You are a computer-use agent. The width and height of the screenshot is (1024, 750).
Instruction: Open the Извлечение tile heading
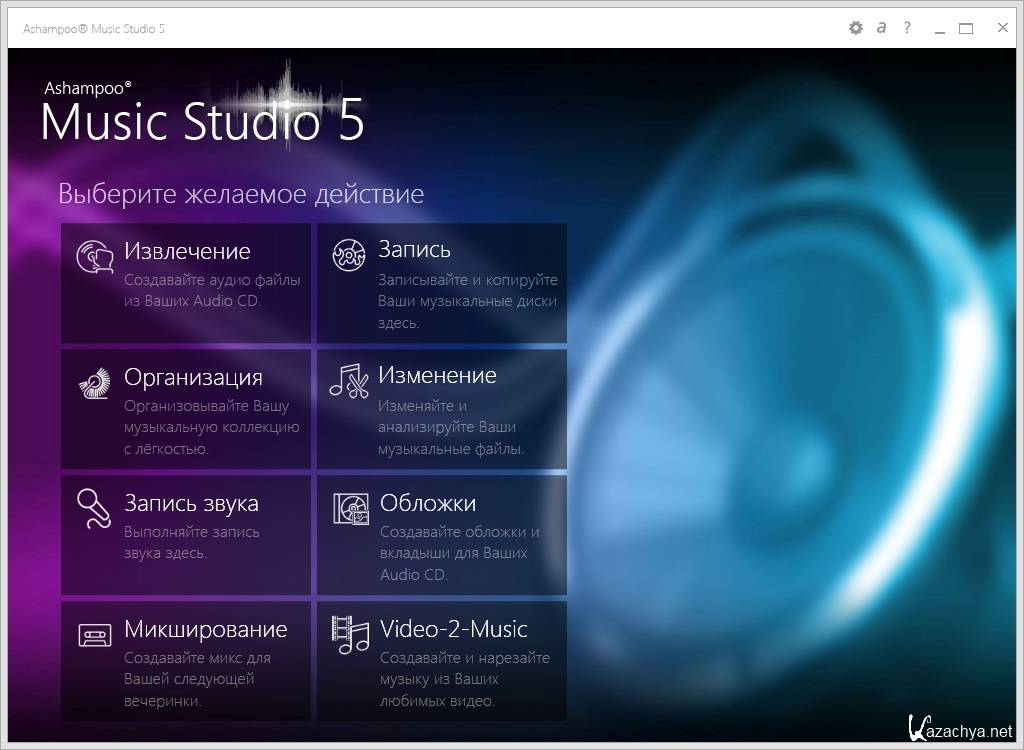[187, 251]
